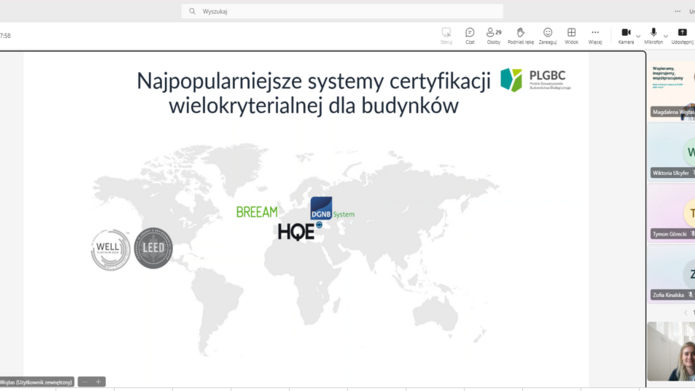Click the meeting timer reading 7:58
The width and height of the screenshot is (695, 391).
click(x=5, y=35)
